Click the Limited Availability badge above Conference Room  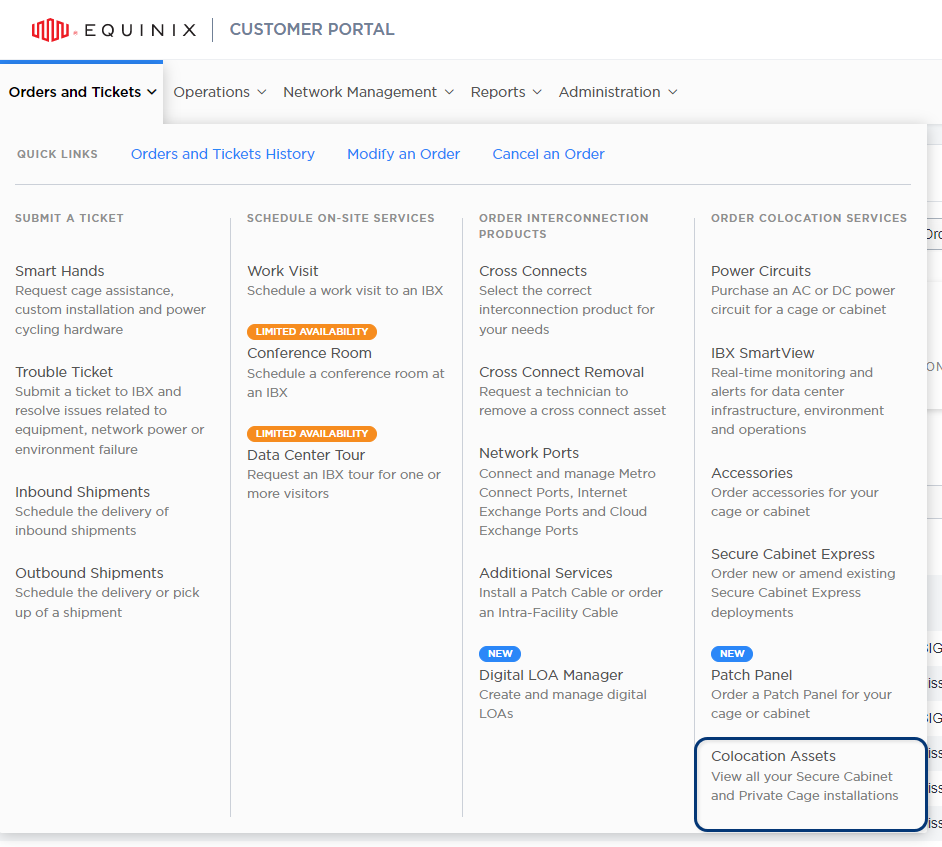coord(312,332)
